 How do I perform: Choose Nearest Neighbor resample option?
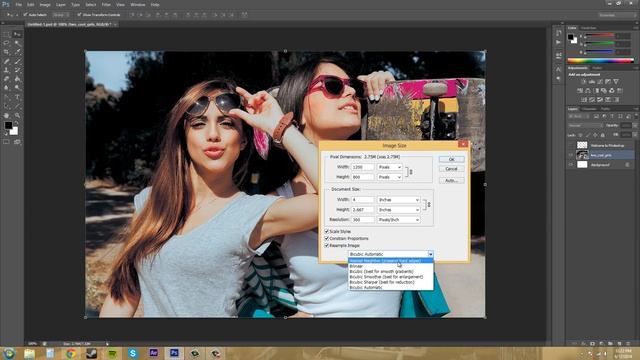pyautogui.click(x=390, y=260)
